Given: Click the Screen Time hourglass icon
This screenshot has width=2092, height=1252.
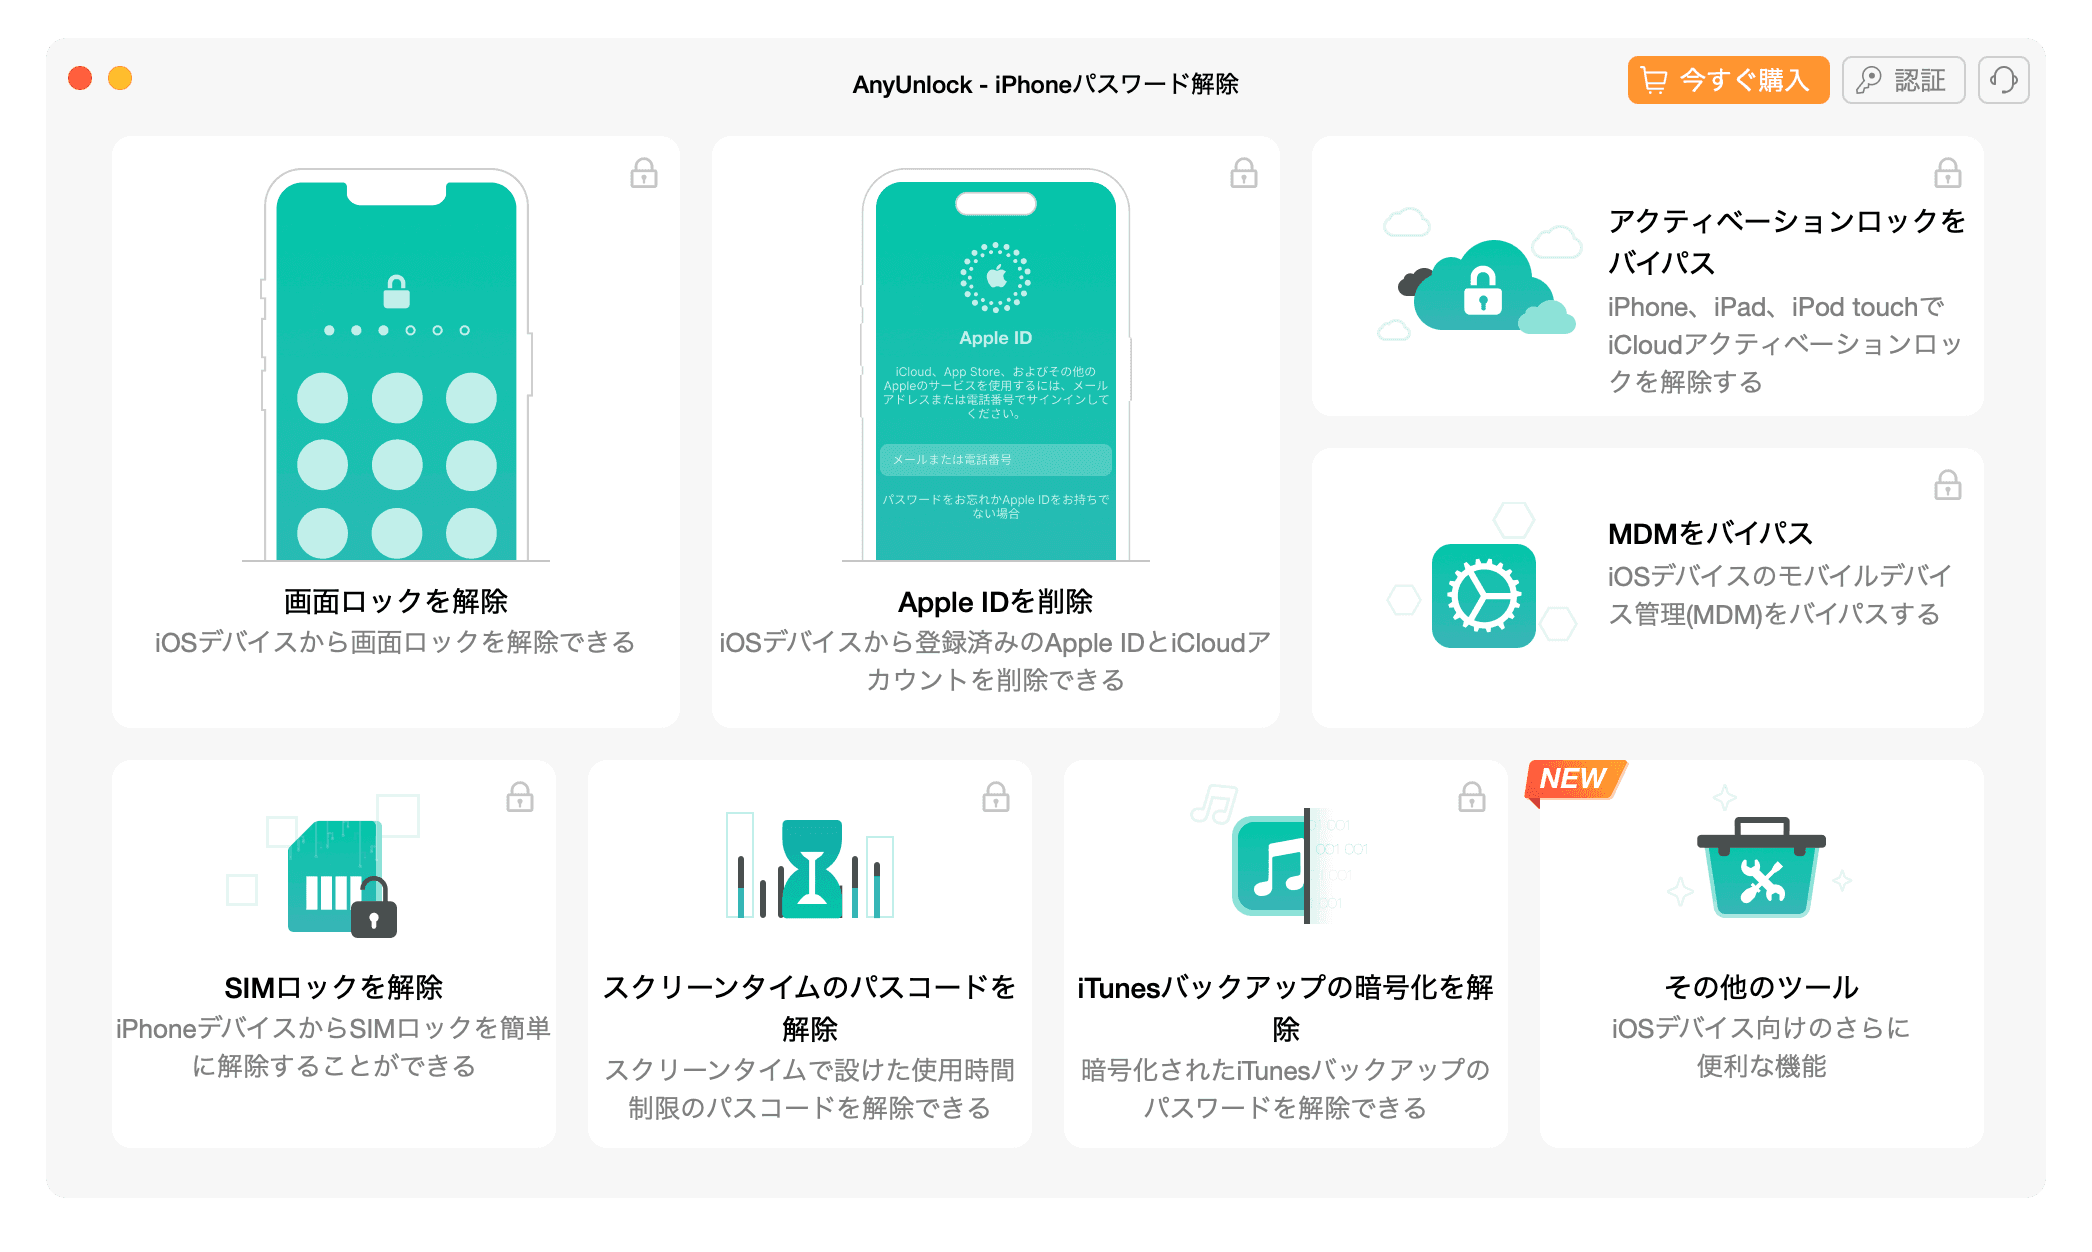Looking at the screenshot, I should click(x=810, y=868).
